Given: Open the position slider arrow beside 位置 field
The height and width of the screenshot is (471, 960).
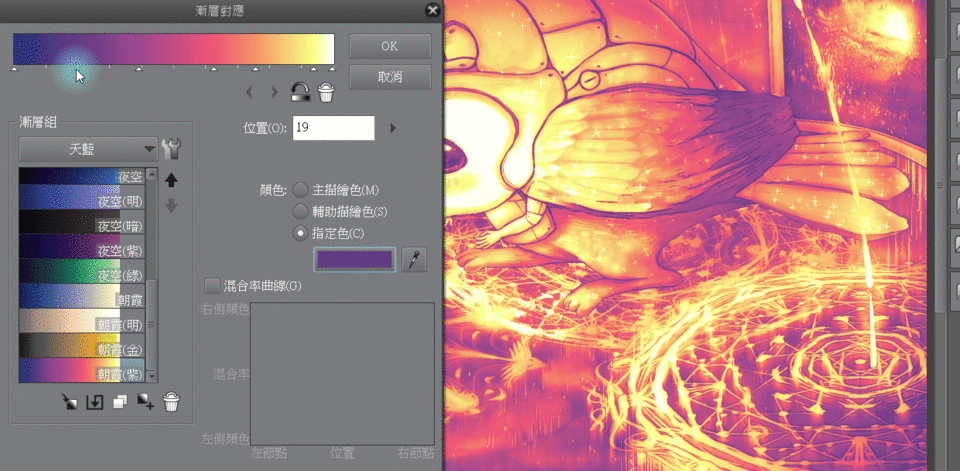Looking at the screenshot, I should [393, 128].
